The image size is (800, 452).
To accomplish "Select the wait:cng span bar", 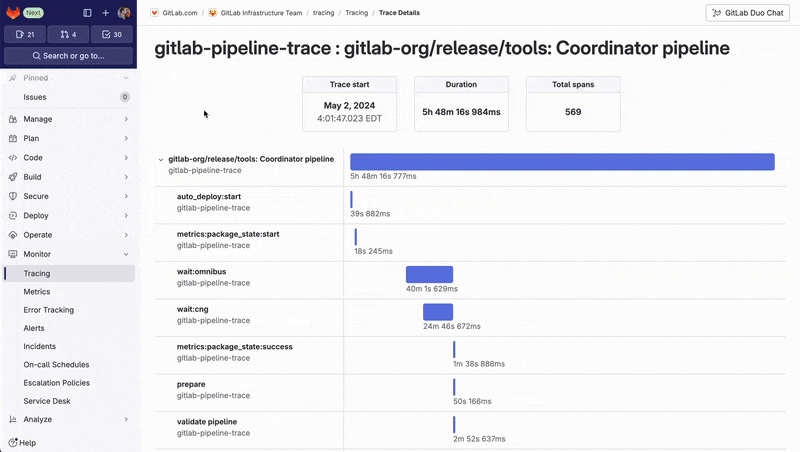I will [x=438, y=312].
